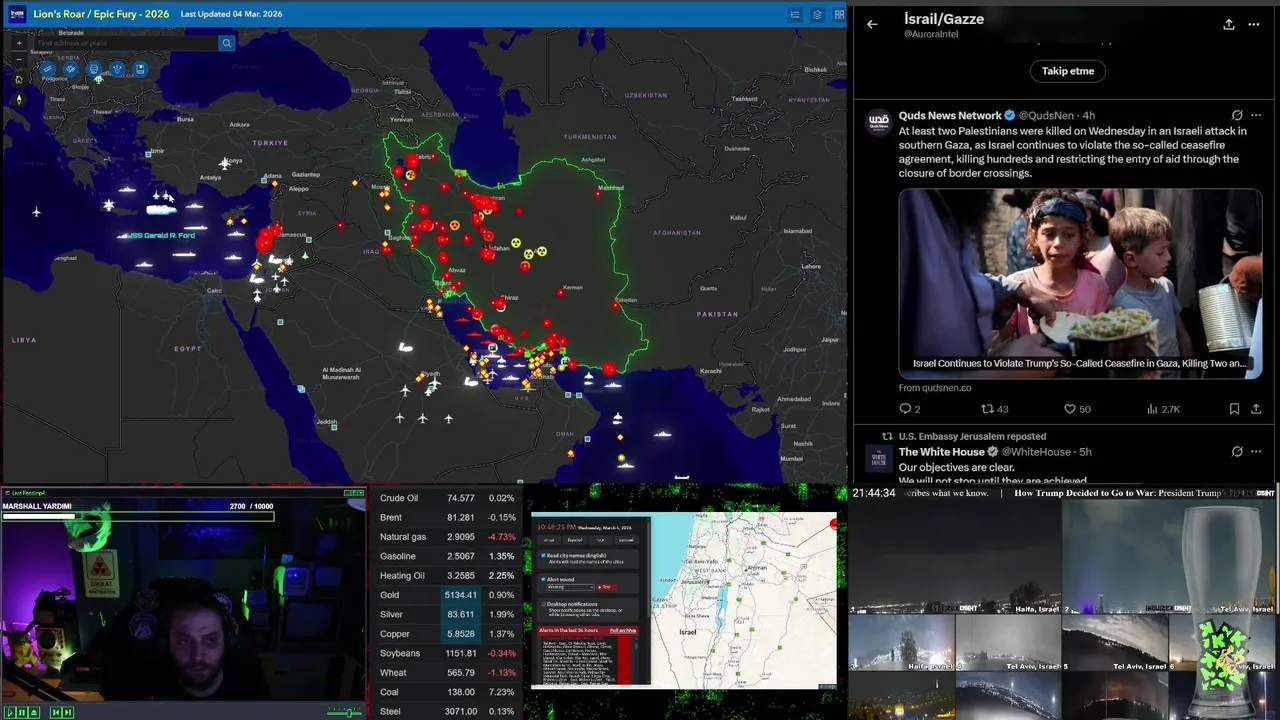Image resolution: width=1280 pixels, height=720 pixels.
Task: Click the Gold price value 5134.41
Action: pyautogui.click(x=461, y=595)
